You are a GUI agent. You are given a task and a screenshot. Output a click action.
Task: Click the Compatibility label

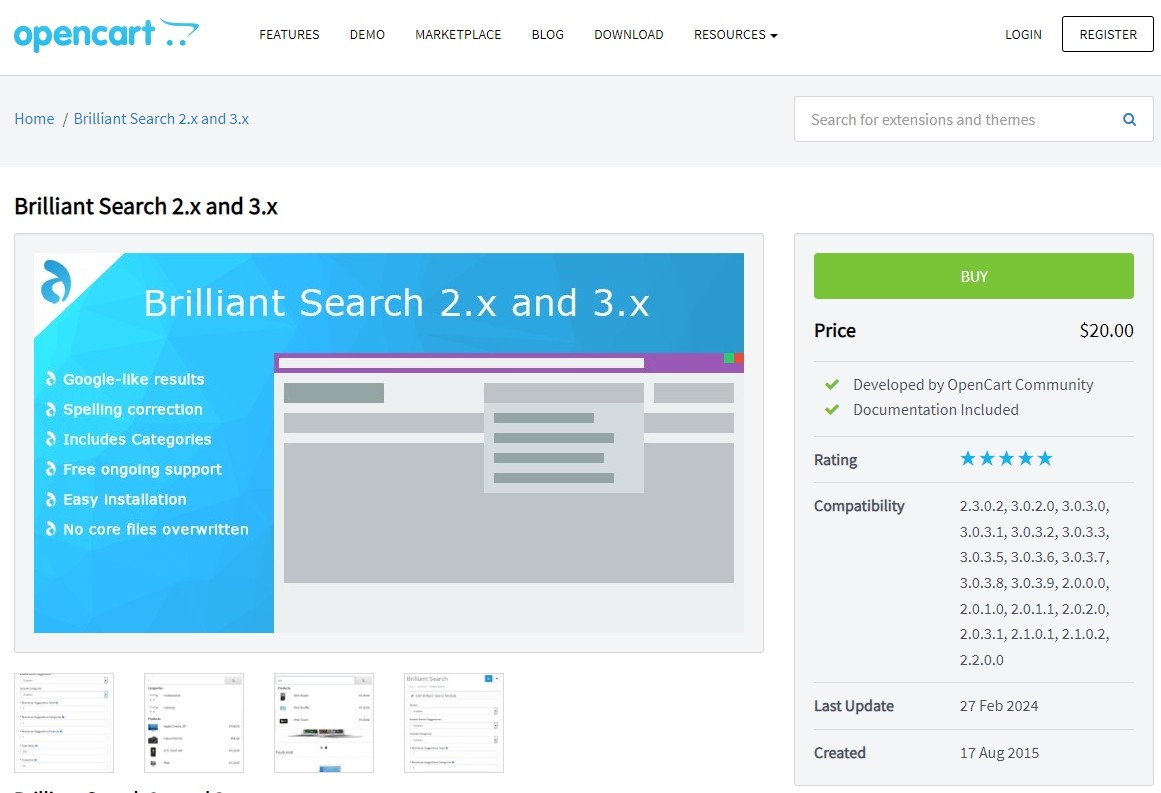click(859, 506)
